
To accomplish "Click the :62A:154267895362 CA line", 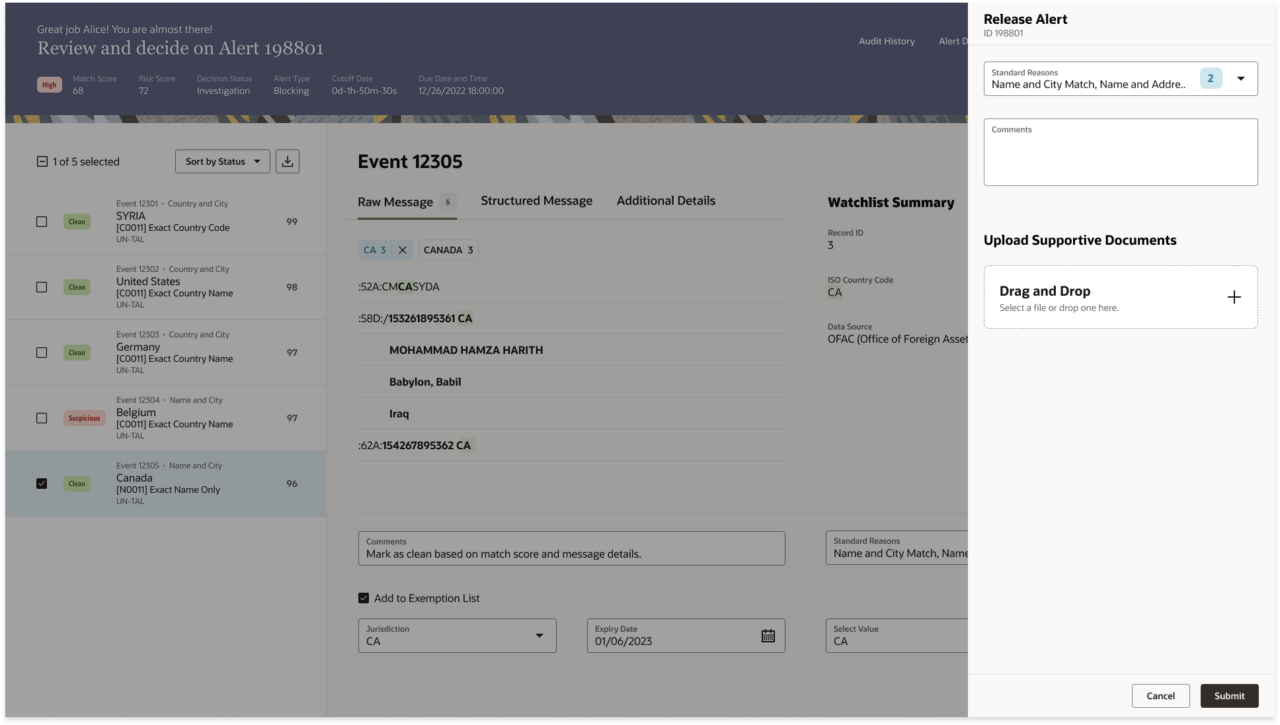I will 415,446.
